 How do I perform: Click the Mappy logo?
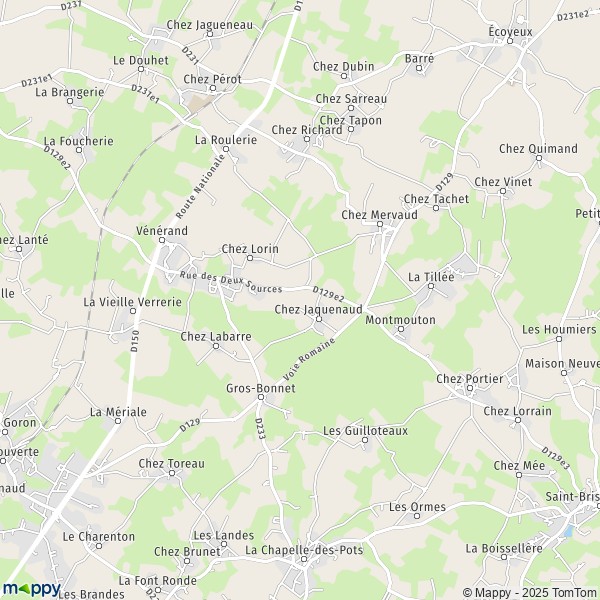pos(32,589)
